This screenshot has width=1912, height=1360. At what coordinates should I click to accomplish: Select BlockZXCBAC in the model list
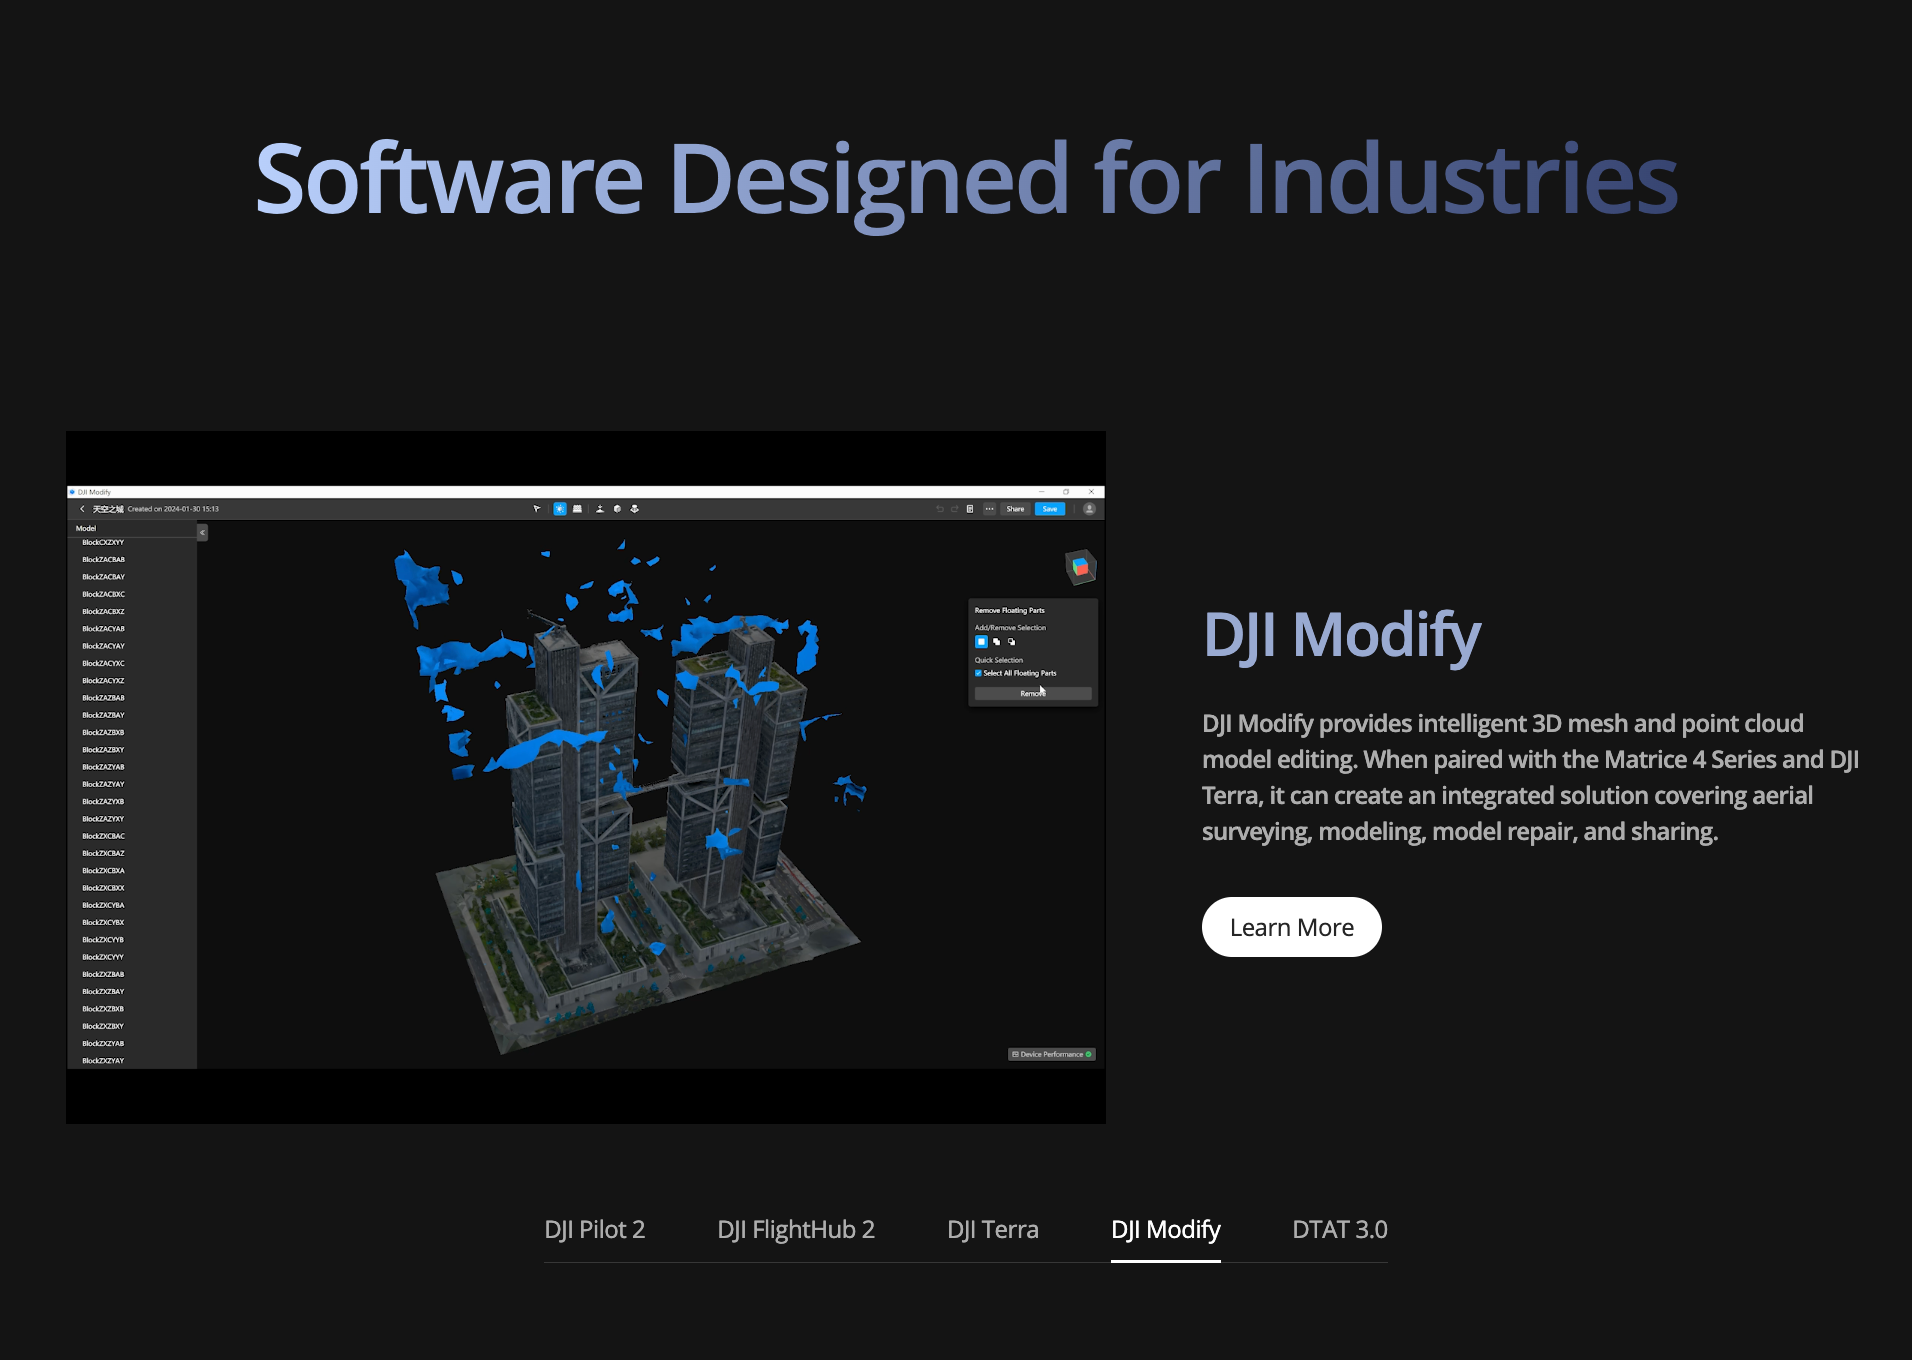(104, 836)
